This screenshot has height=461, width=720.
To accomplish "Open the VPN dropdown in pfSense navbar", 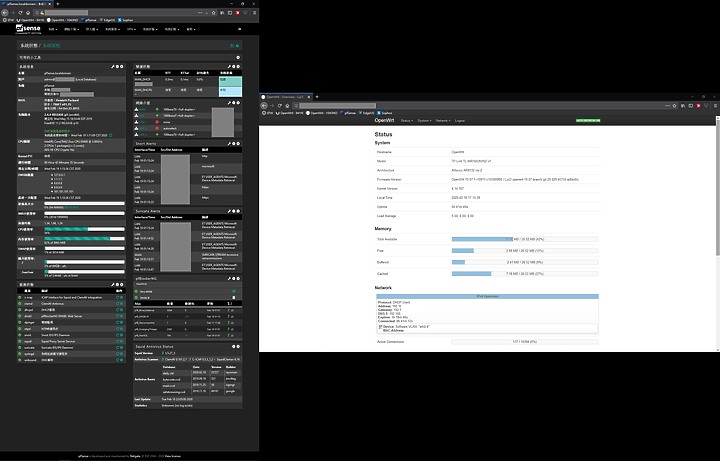I will click(x=131, y=29).
